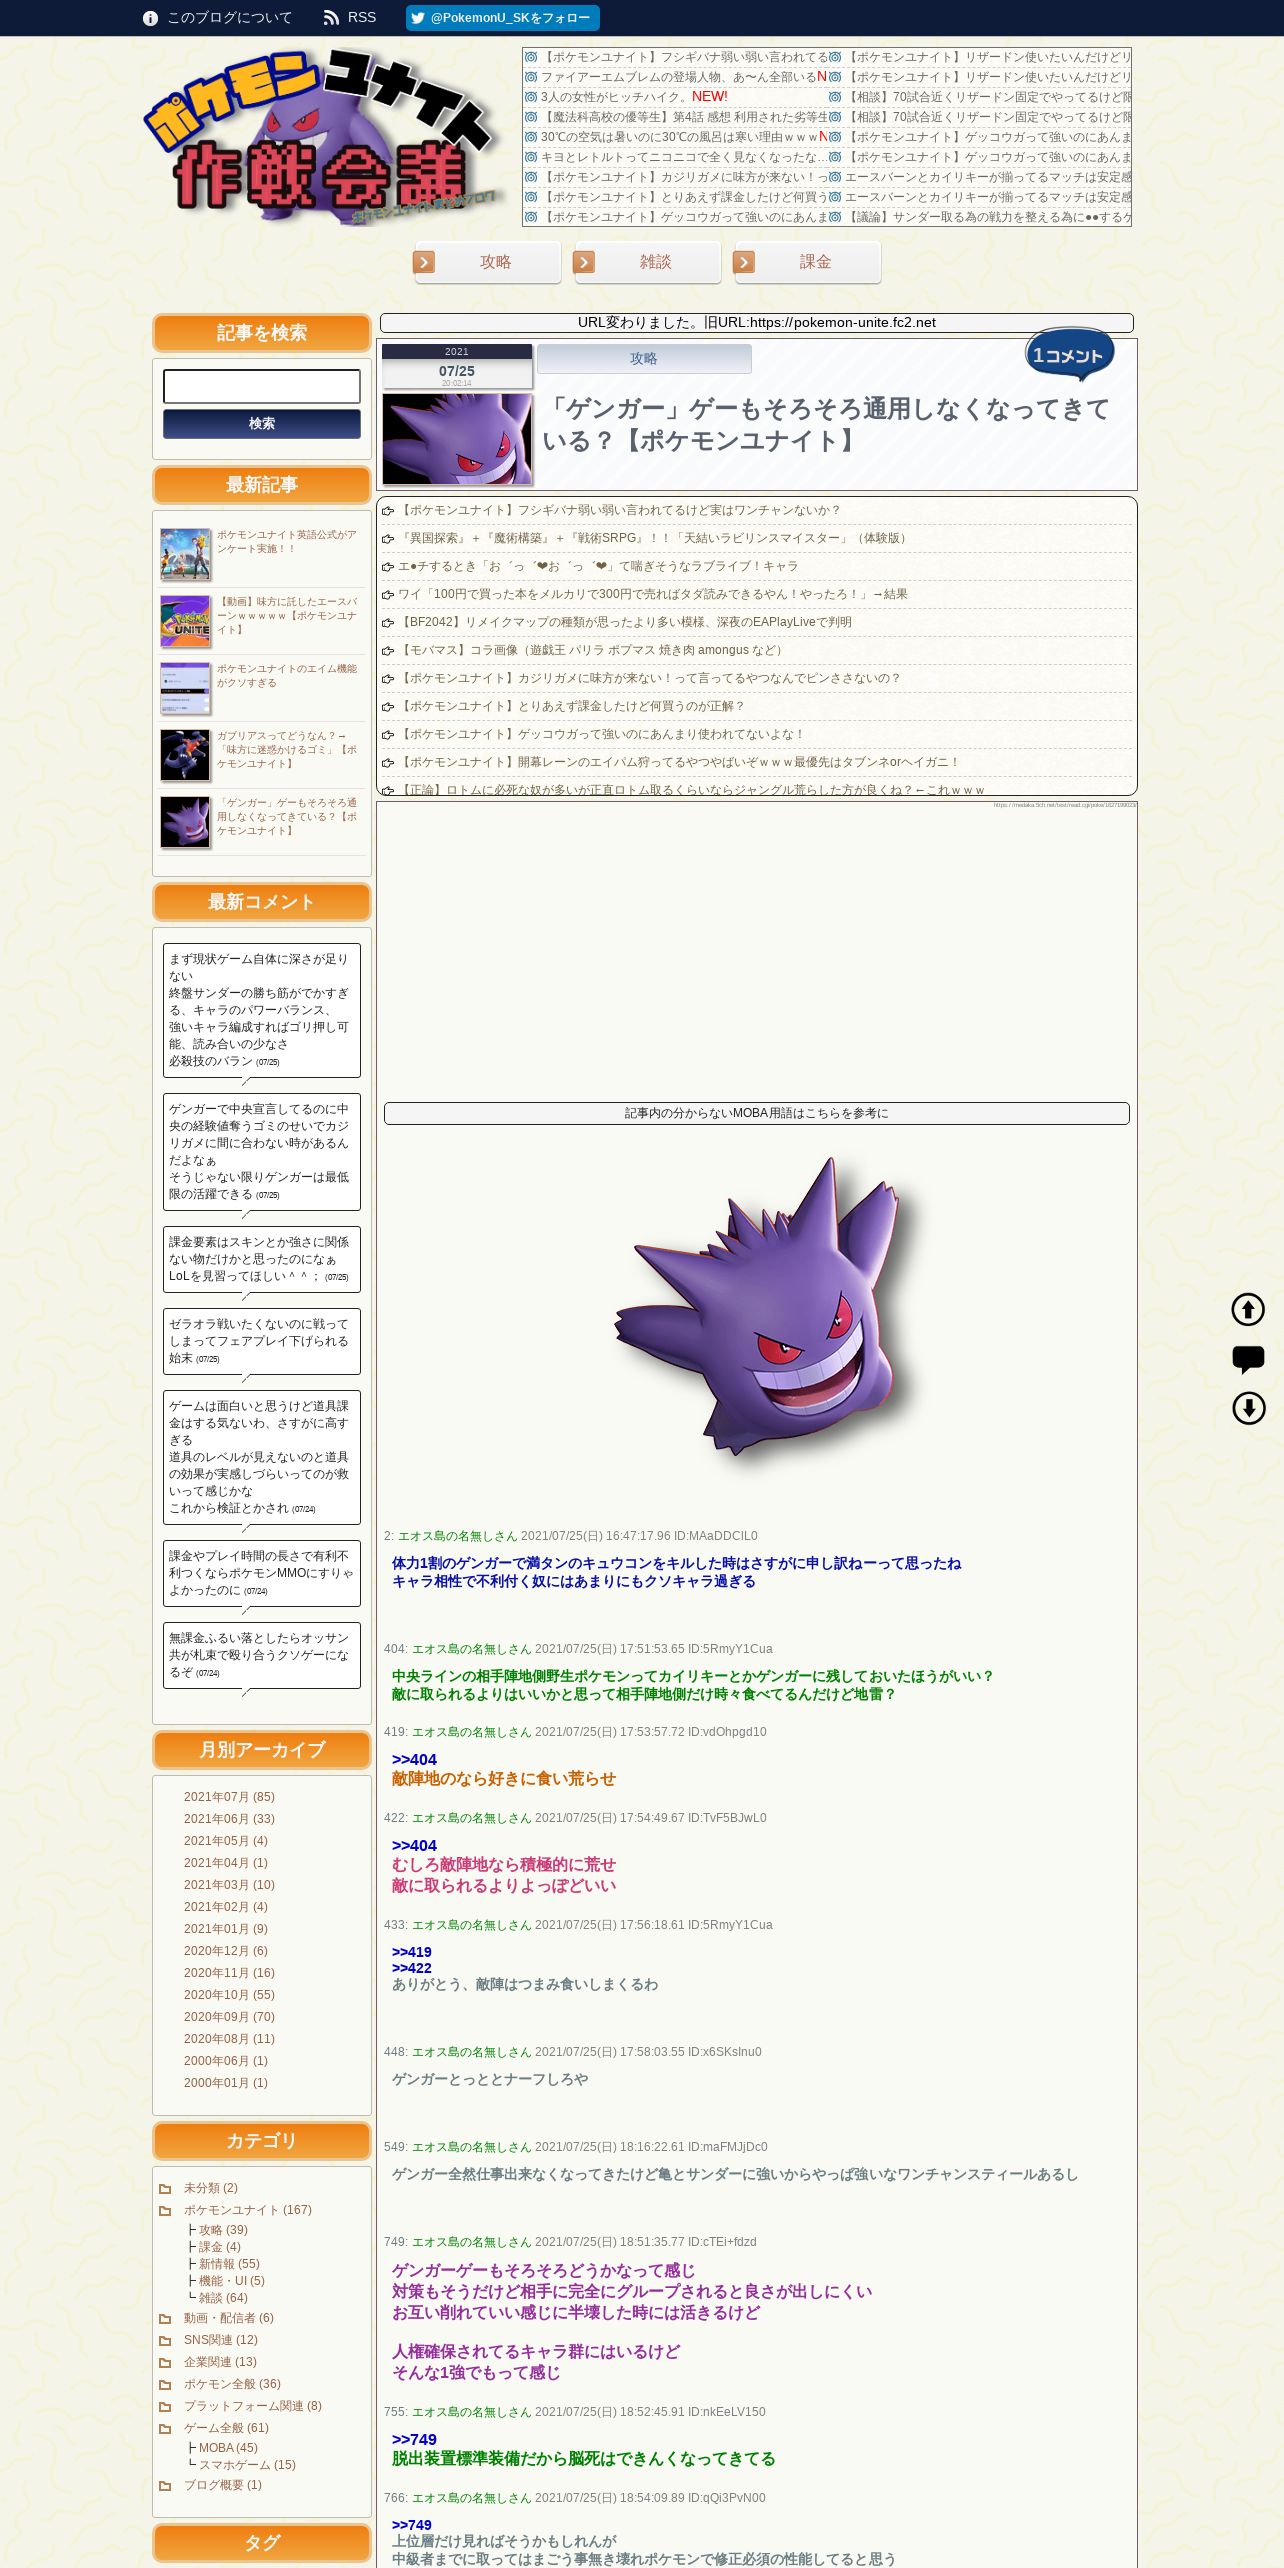Open related link フシギバナ弱い弱い言われてるけど
The width and height of the screenshot is (1284, 2568).
pos(619,510)
